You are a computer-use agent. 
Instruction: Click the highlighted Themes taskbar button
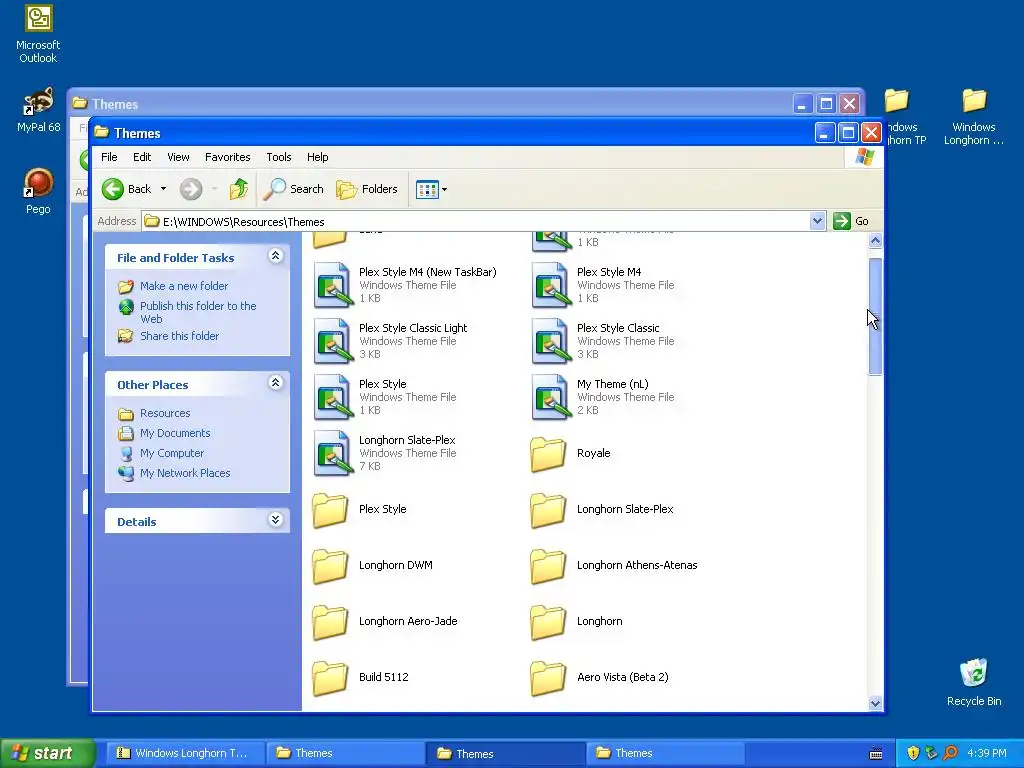point(505,754)
